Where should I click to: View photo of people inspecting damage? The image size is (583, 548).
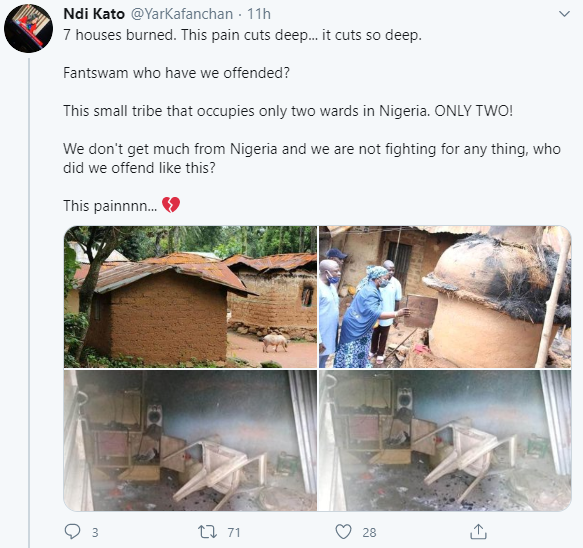pos(445,297)
